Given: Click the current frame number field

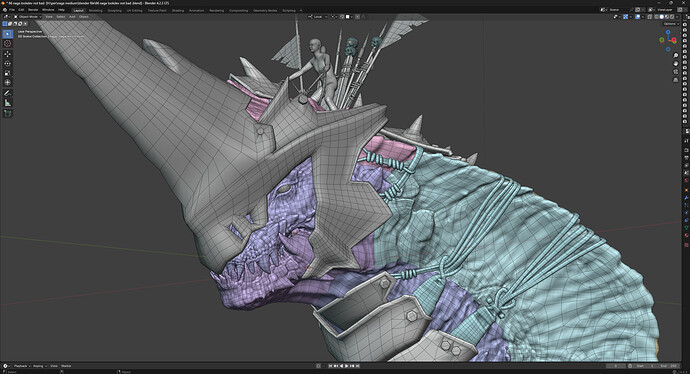Looking at the screenshot, I should pyautogui.click(x=616, y=366).
